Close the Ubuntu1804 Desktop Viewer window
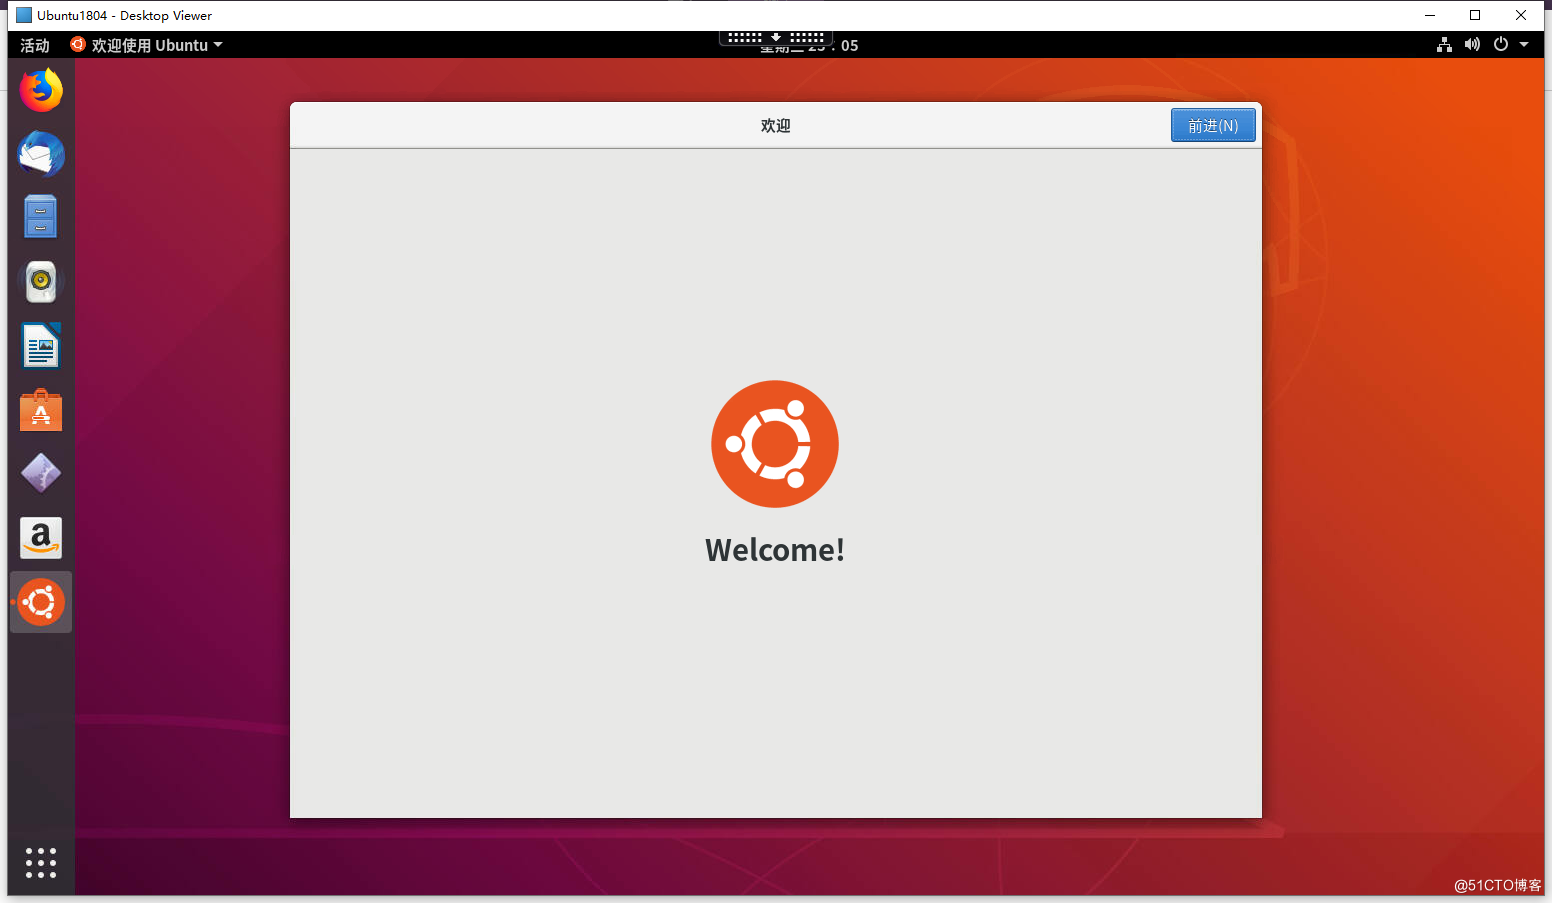 [x=1521, y=15]
